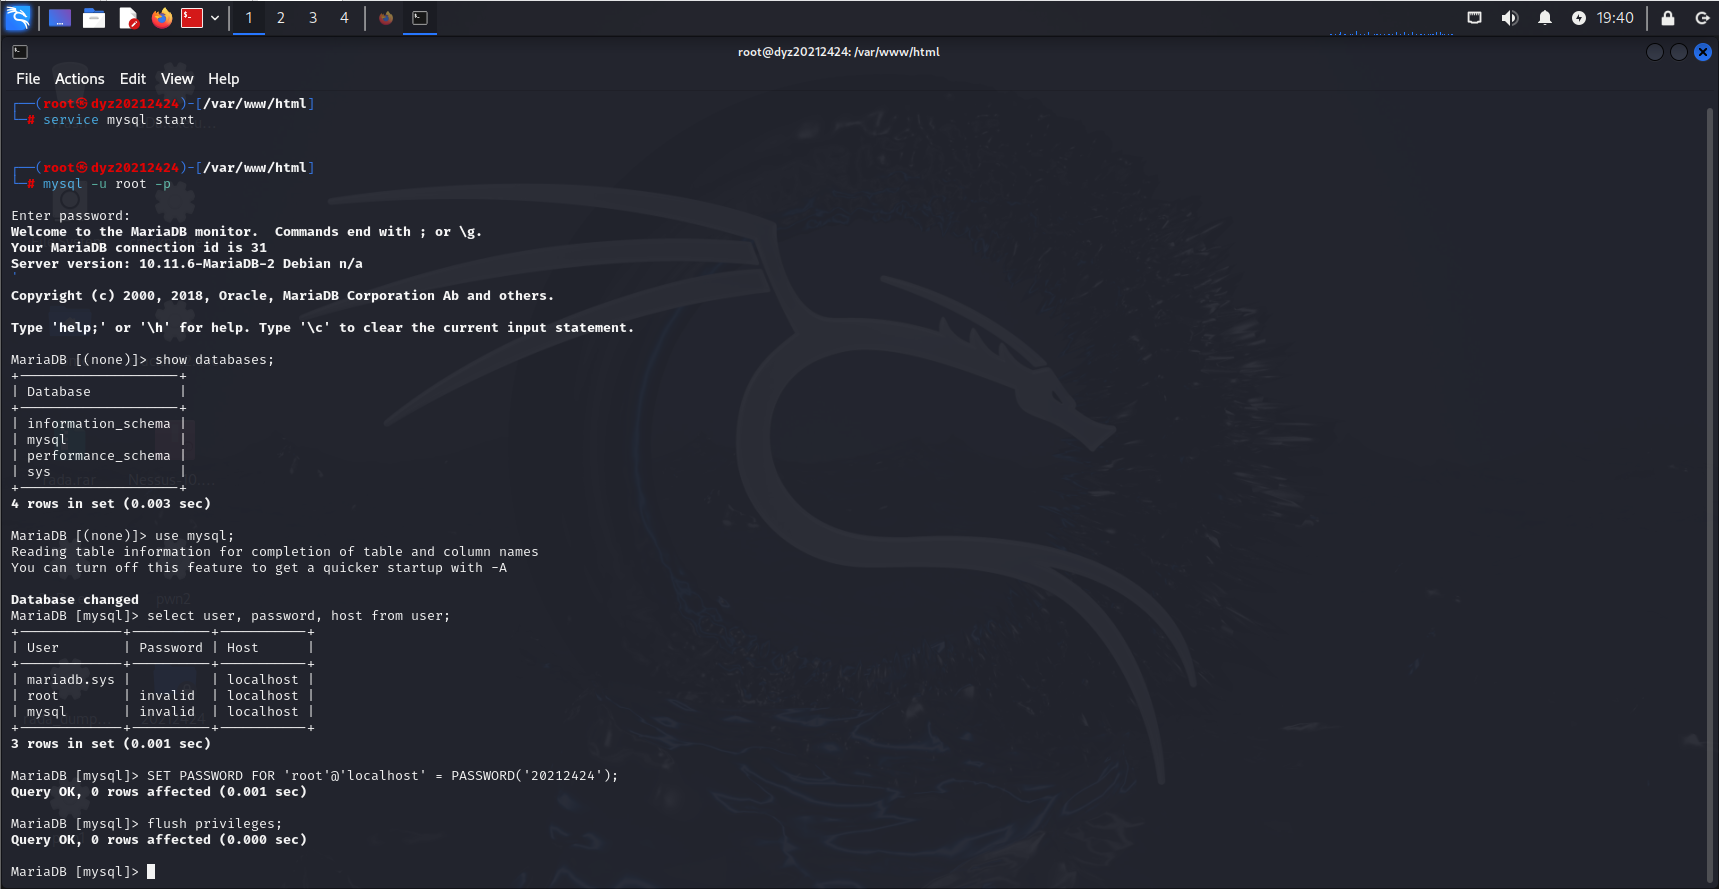Open the volume control tray icon
The width and height of the screenshot is (1719, 889).
click(x=1510, y=18)
